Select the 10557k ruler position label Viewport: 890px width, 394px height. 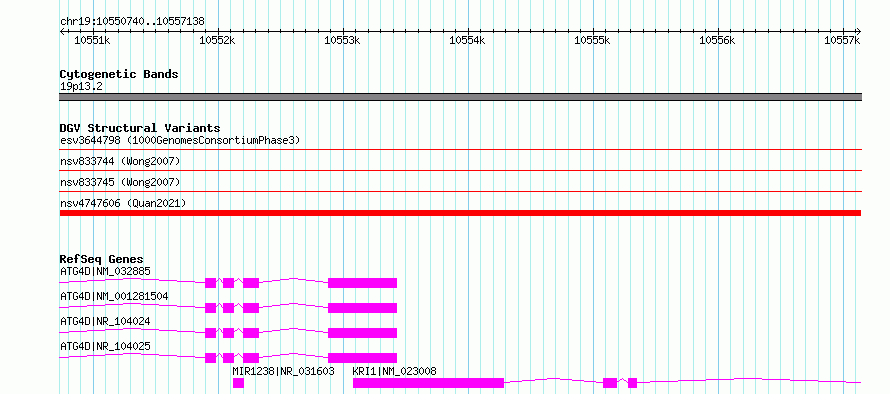coord(842,40)
